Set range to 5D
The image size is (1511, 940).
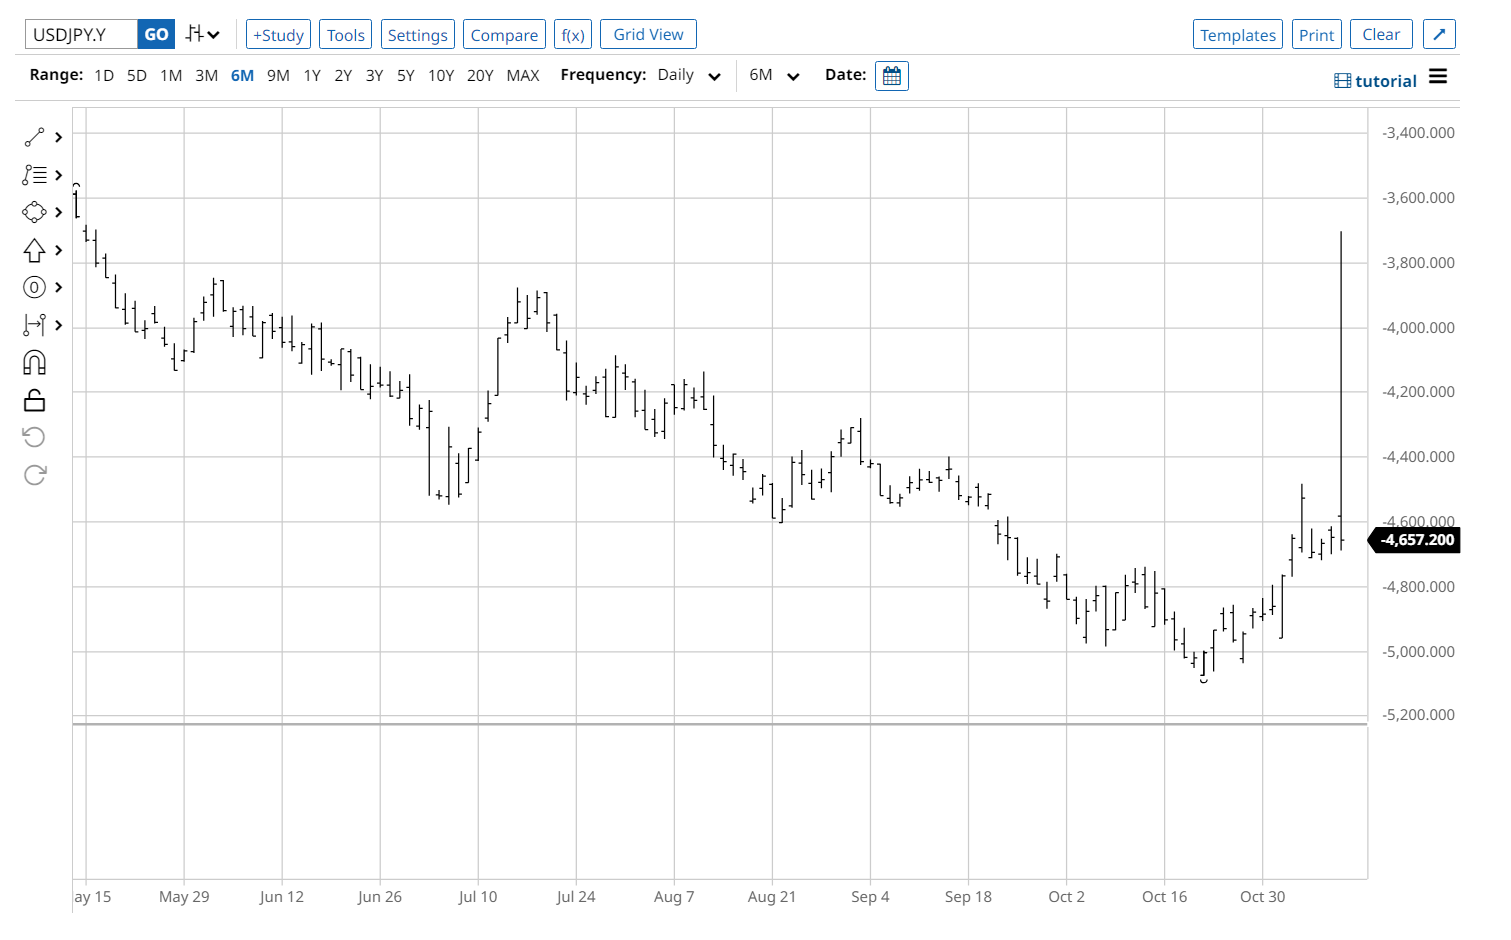pyautogui.click(x=137, y=75)
